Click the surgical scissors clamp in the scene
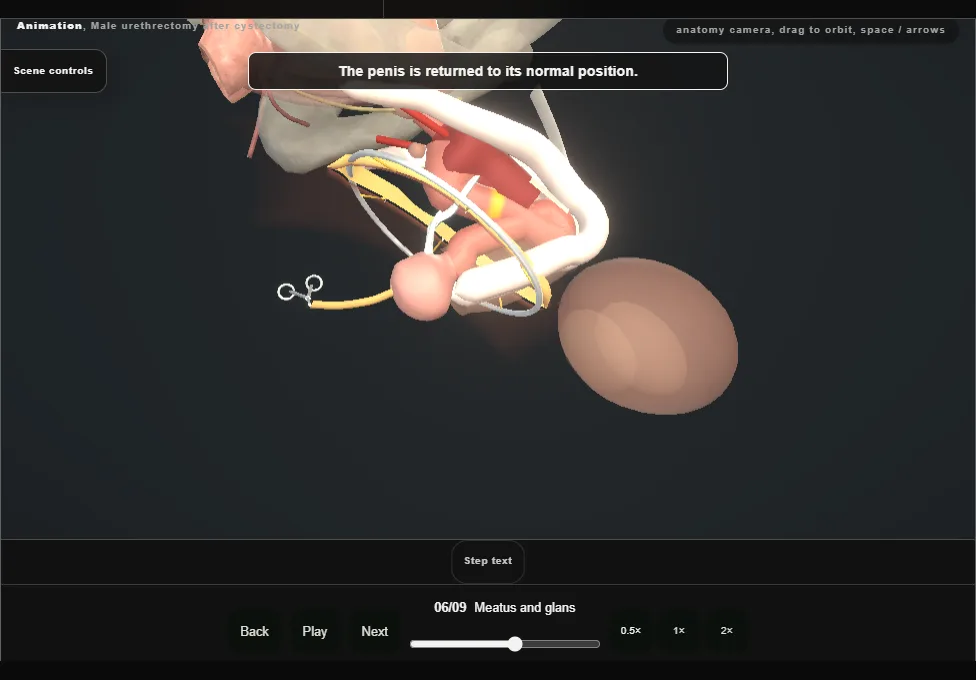 (300, 290)
